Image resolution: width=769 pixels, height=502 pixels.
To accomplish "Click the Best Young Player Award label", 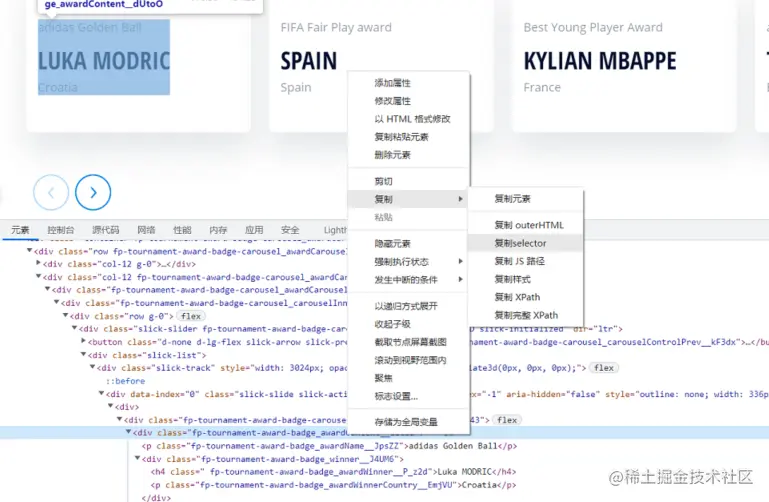I will pos(593,27).
